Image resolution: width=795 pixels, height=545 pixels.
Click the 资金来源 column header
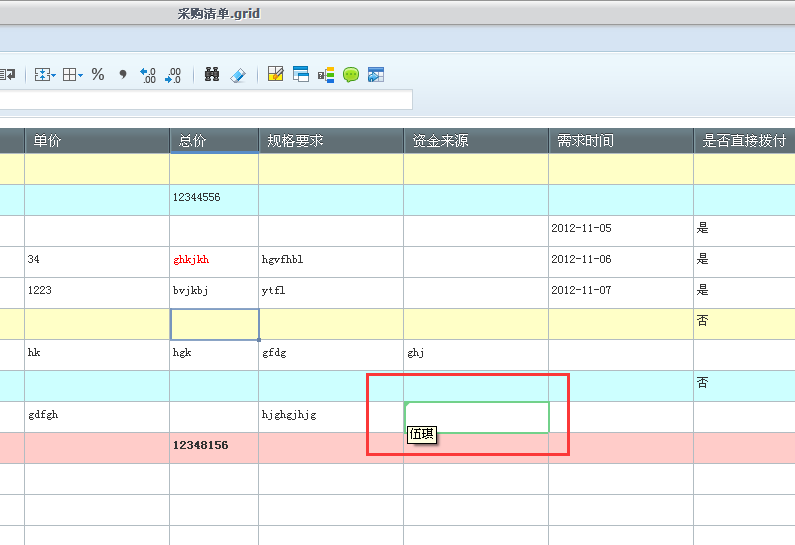pyautogui.click(x=476, y=140)
